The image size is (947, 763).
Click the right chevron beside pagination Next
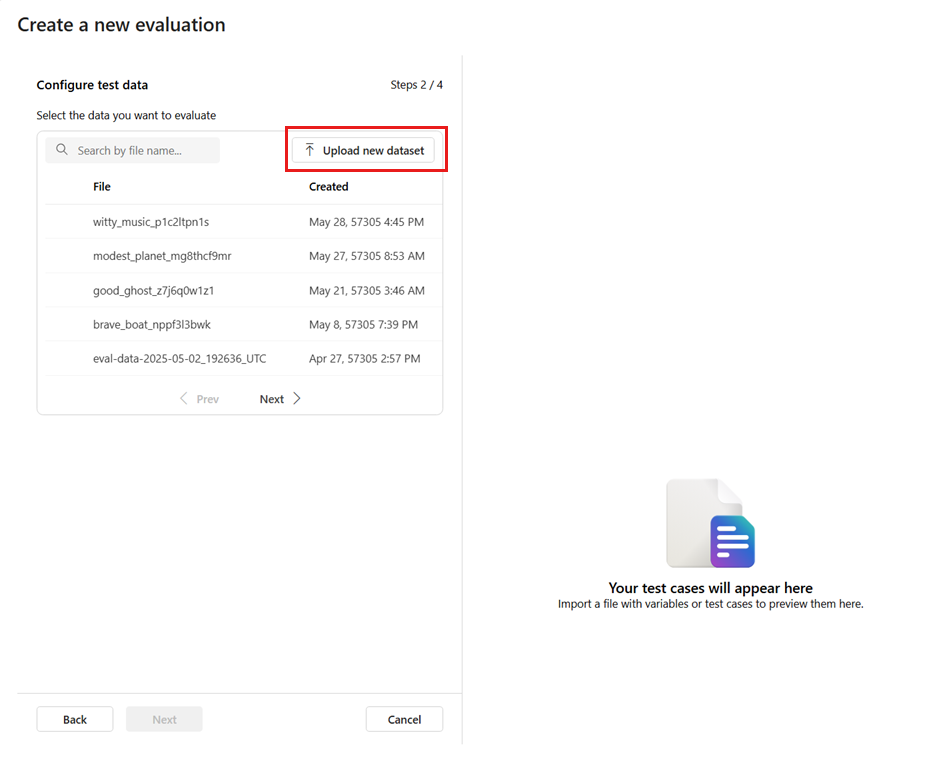(297, 399)
